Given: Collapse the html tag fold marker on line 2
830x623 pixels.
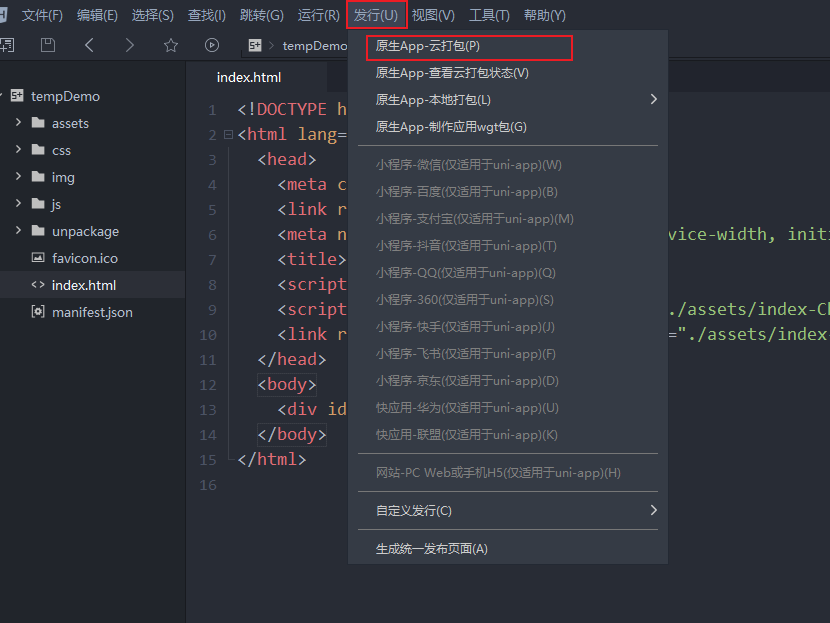Looking at the screenshot, I should point(228,134).
